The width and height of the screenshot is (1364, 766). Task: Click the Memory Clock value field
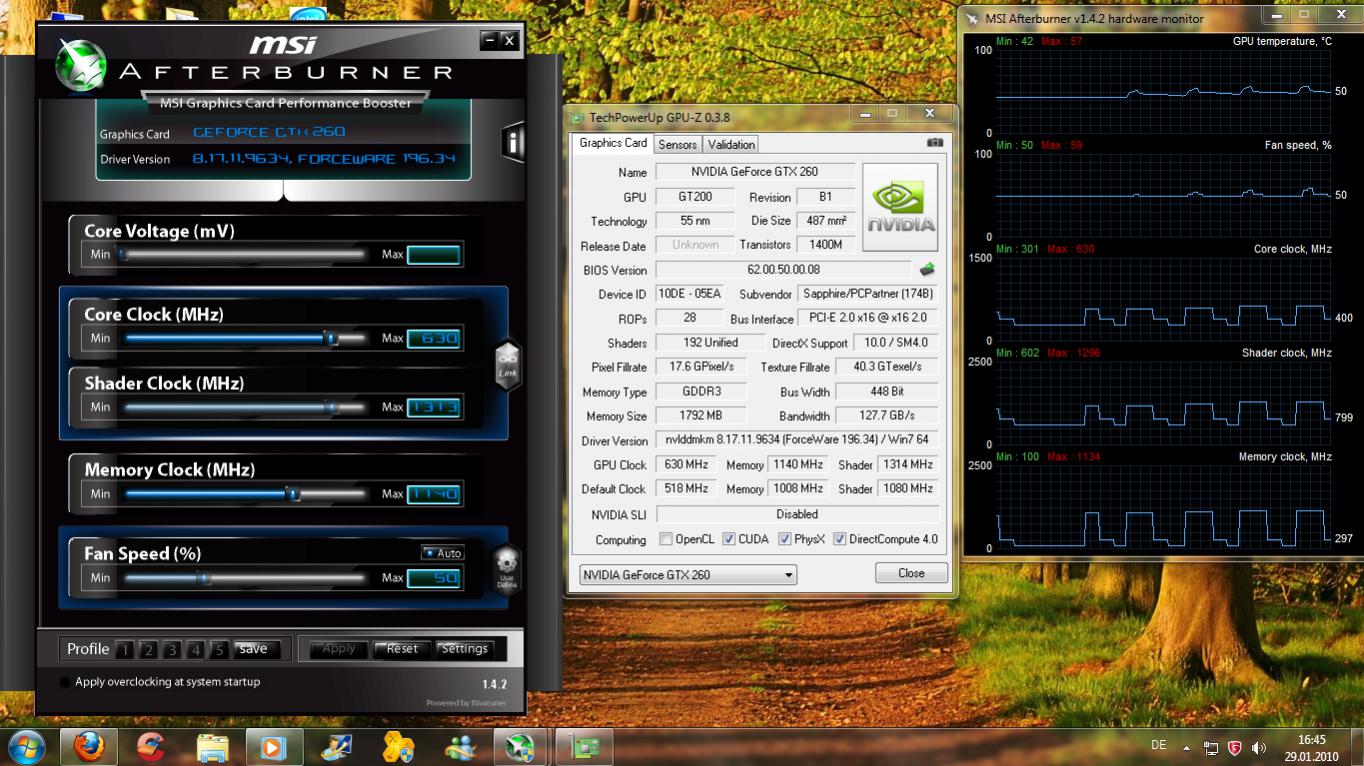click(x=434, y=494)
